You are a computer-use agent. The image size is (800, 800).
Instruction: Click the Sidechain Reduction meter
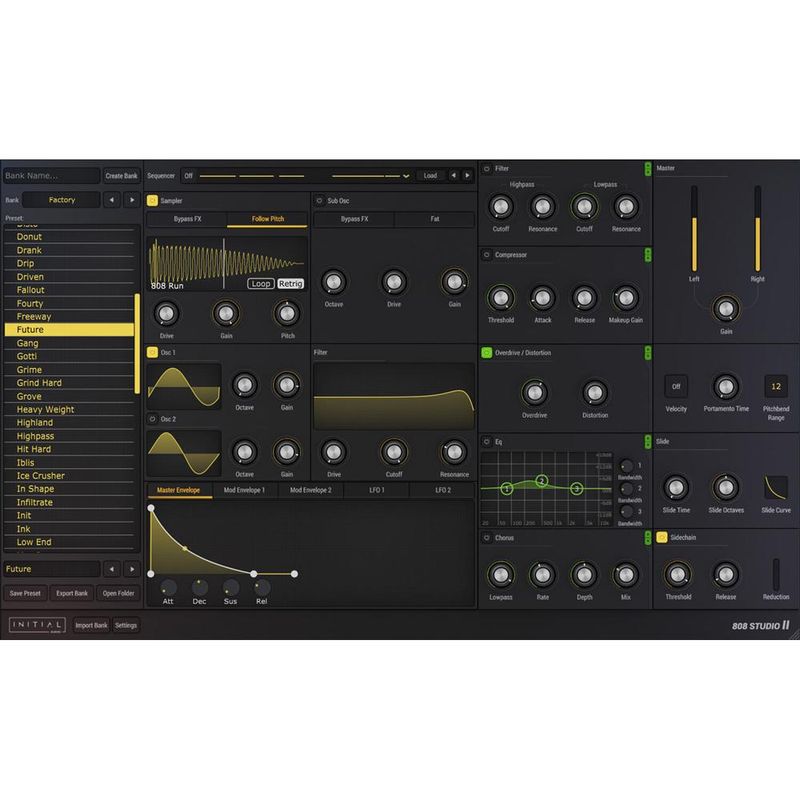tap(776, 574)
